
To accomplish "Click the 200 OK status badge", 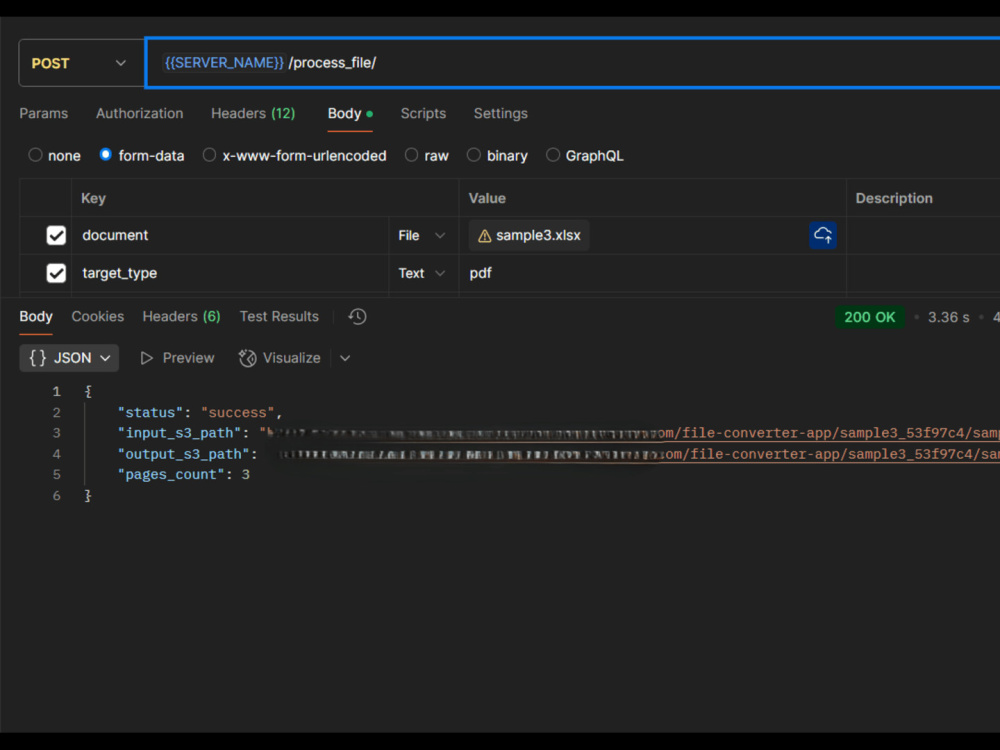I will coord(869,317).
